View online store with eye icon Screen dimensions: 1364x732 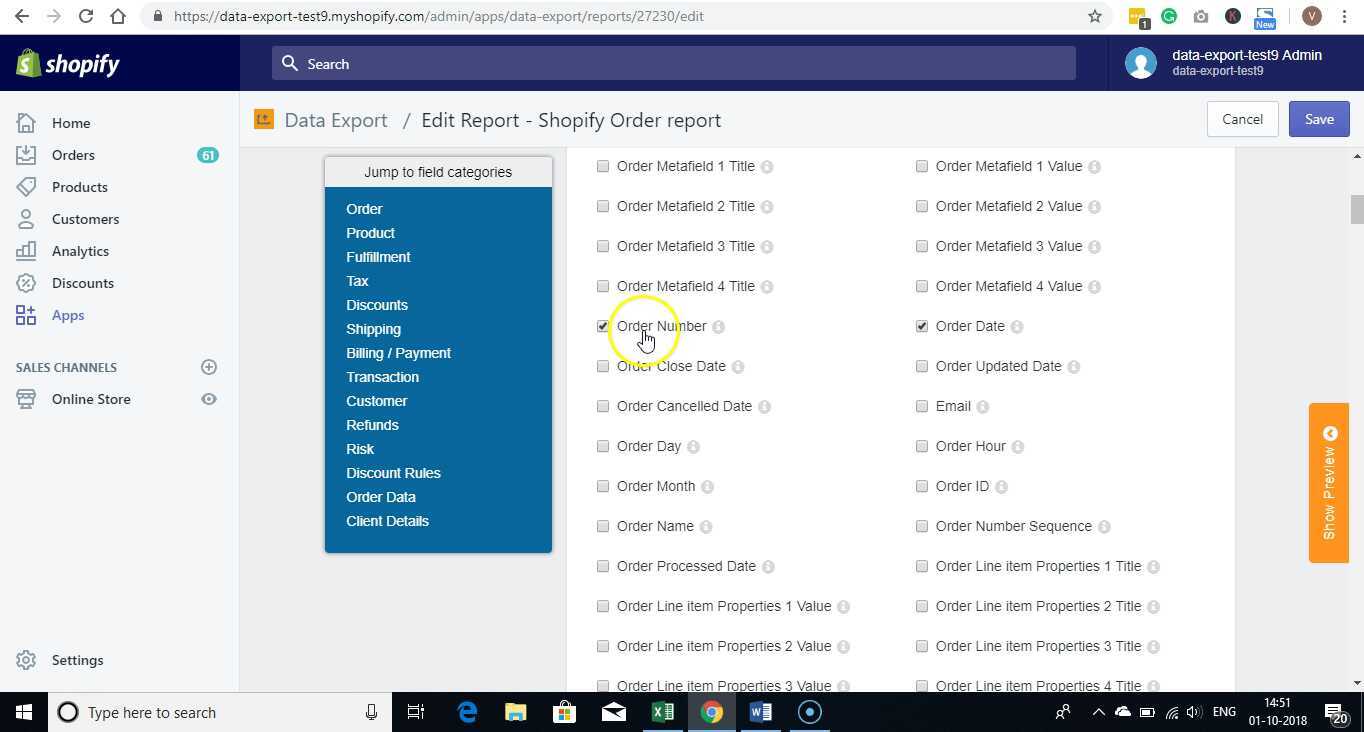[x=209, y=399]
